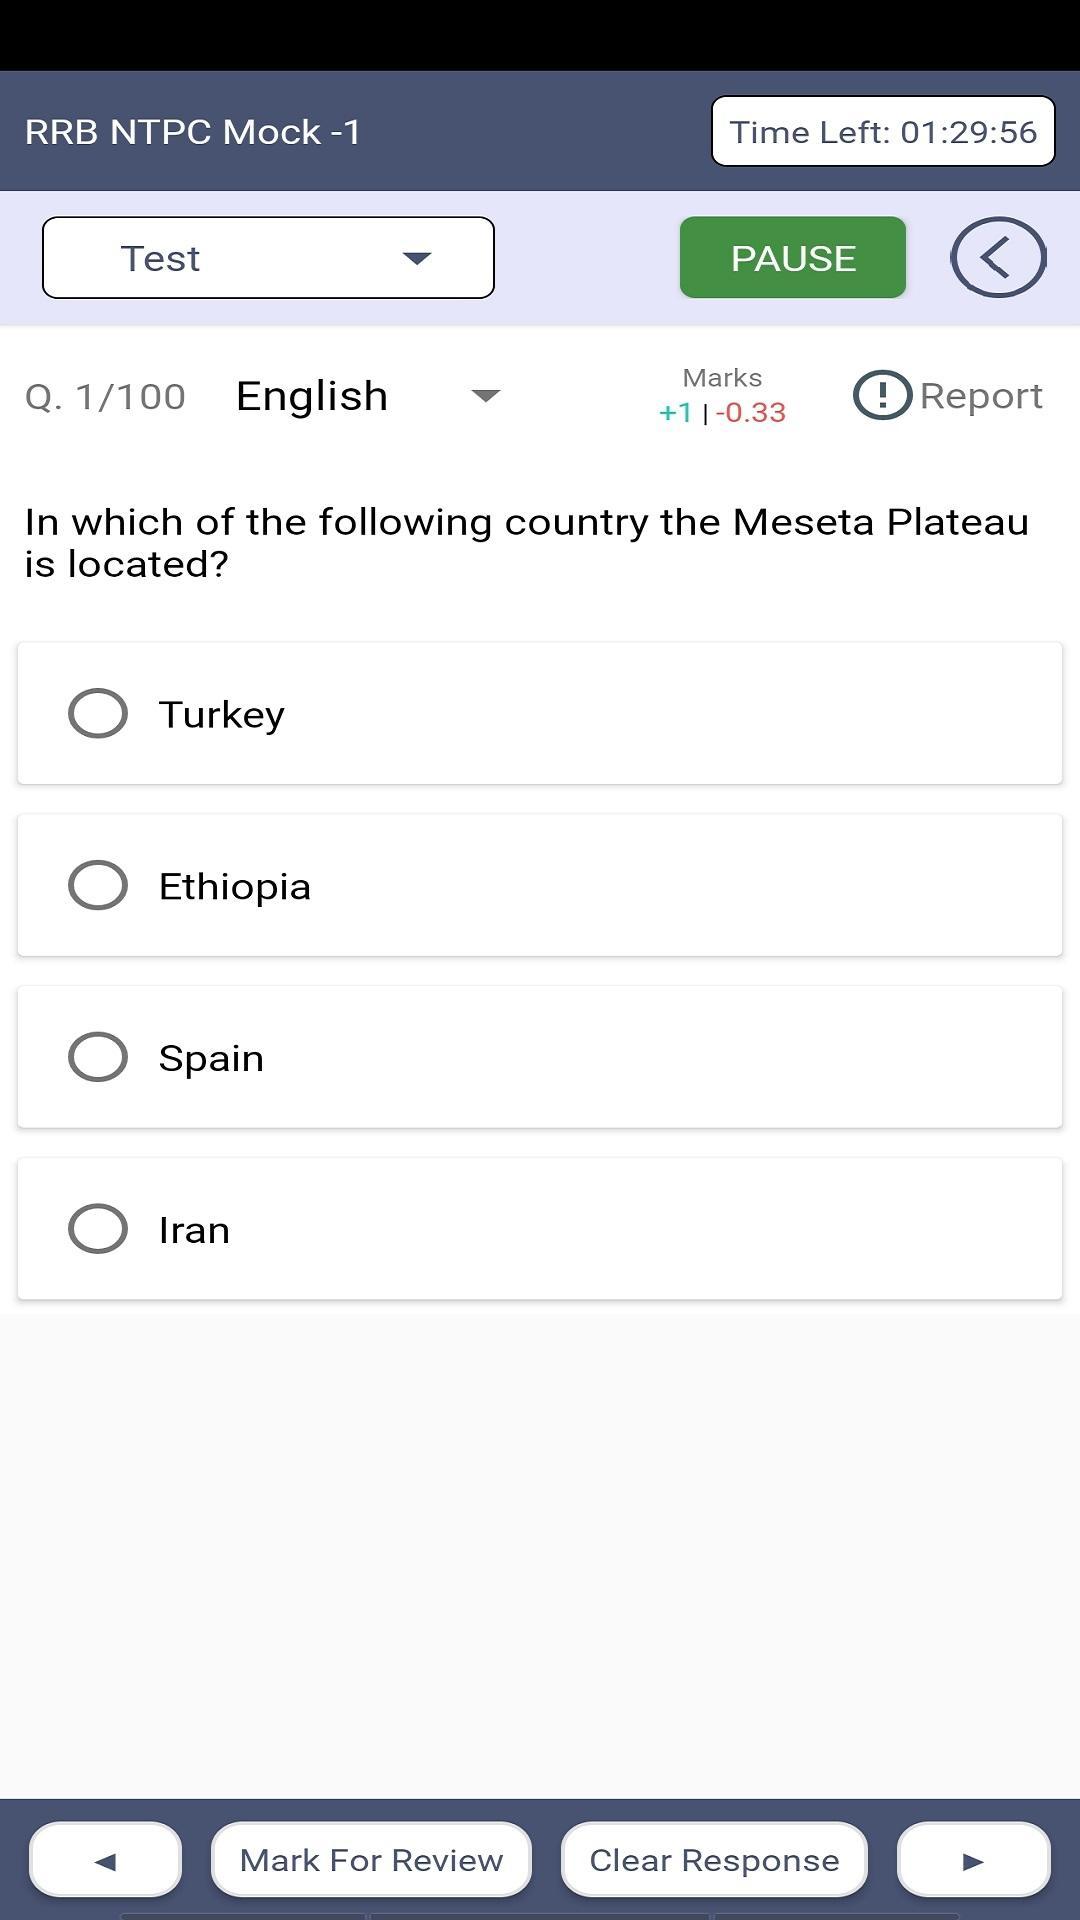Click the question number Q. 1/100
The height and width of the screenshot is (1920, 1080).
[x=105, y=397]
